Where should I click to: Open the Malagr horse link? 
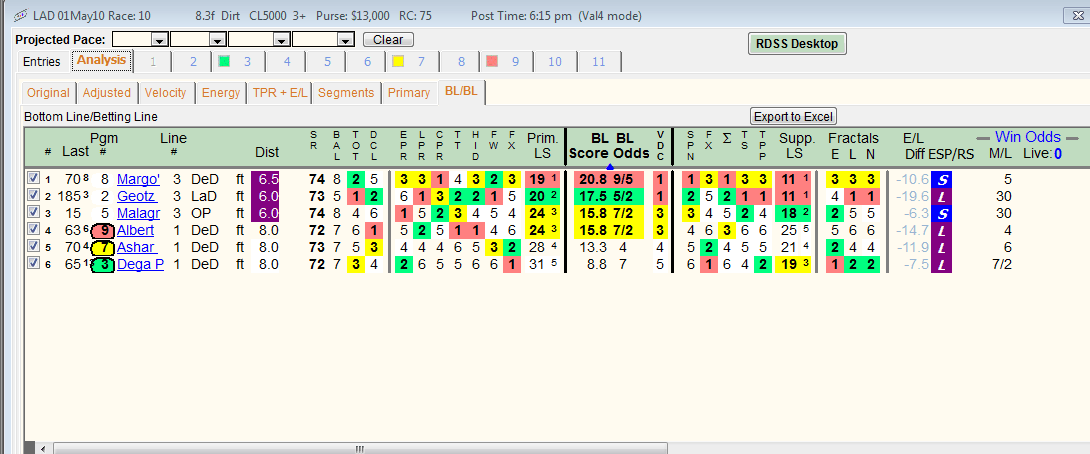pyautogui.click(x=138, y=213)
